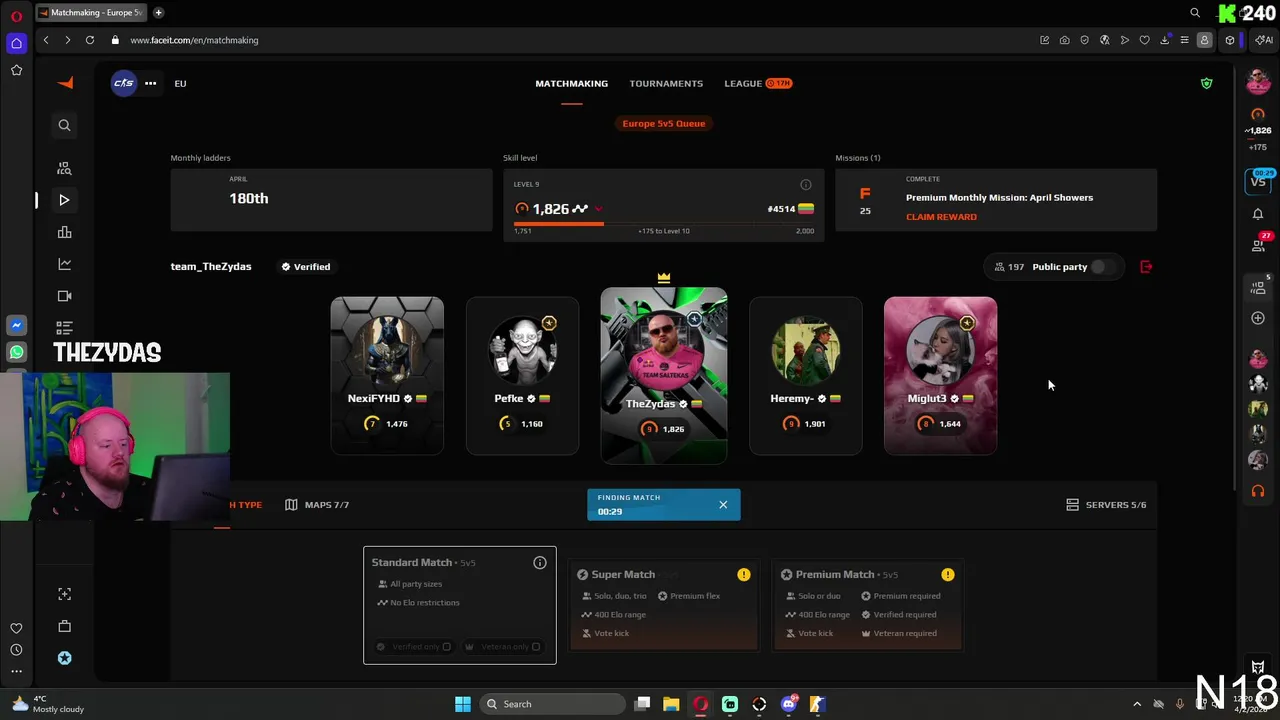Select the Matchmaking - Europe 5v5 browser tab
The width and height of the screenshot is (1280, 720).
[x=91, y=13]
